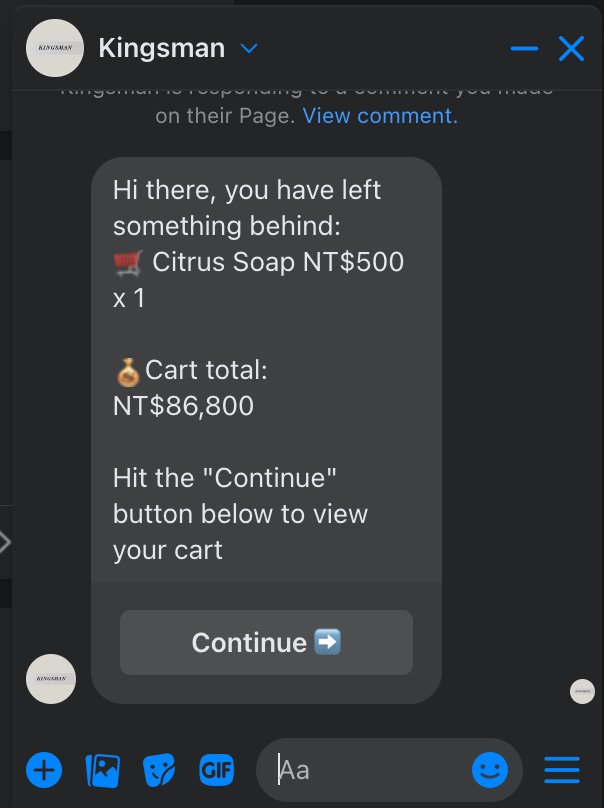
Task: Click the shopping cart emoji beside Citrus Soap
Action: (x=128, y=263)
